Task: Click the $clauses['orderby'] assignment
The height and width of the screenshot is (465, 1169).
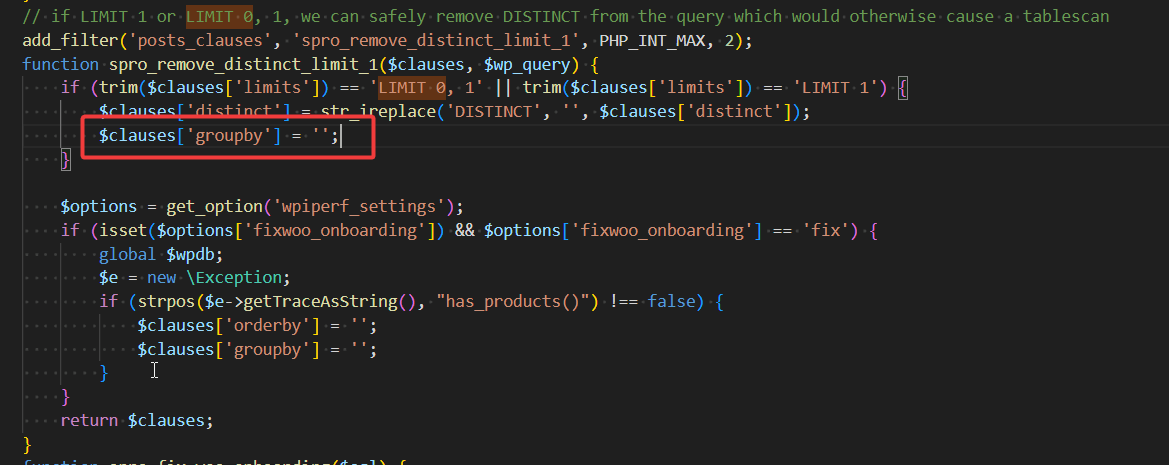Action: click(x=257, y=326)
